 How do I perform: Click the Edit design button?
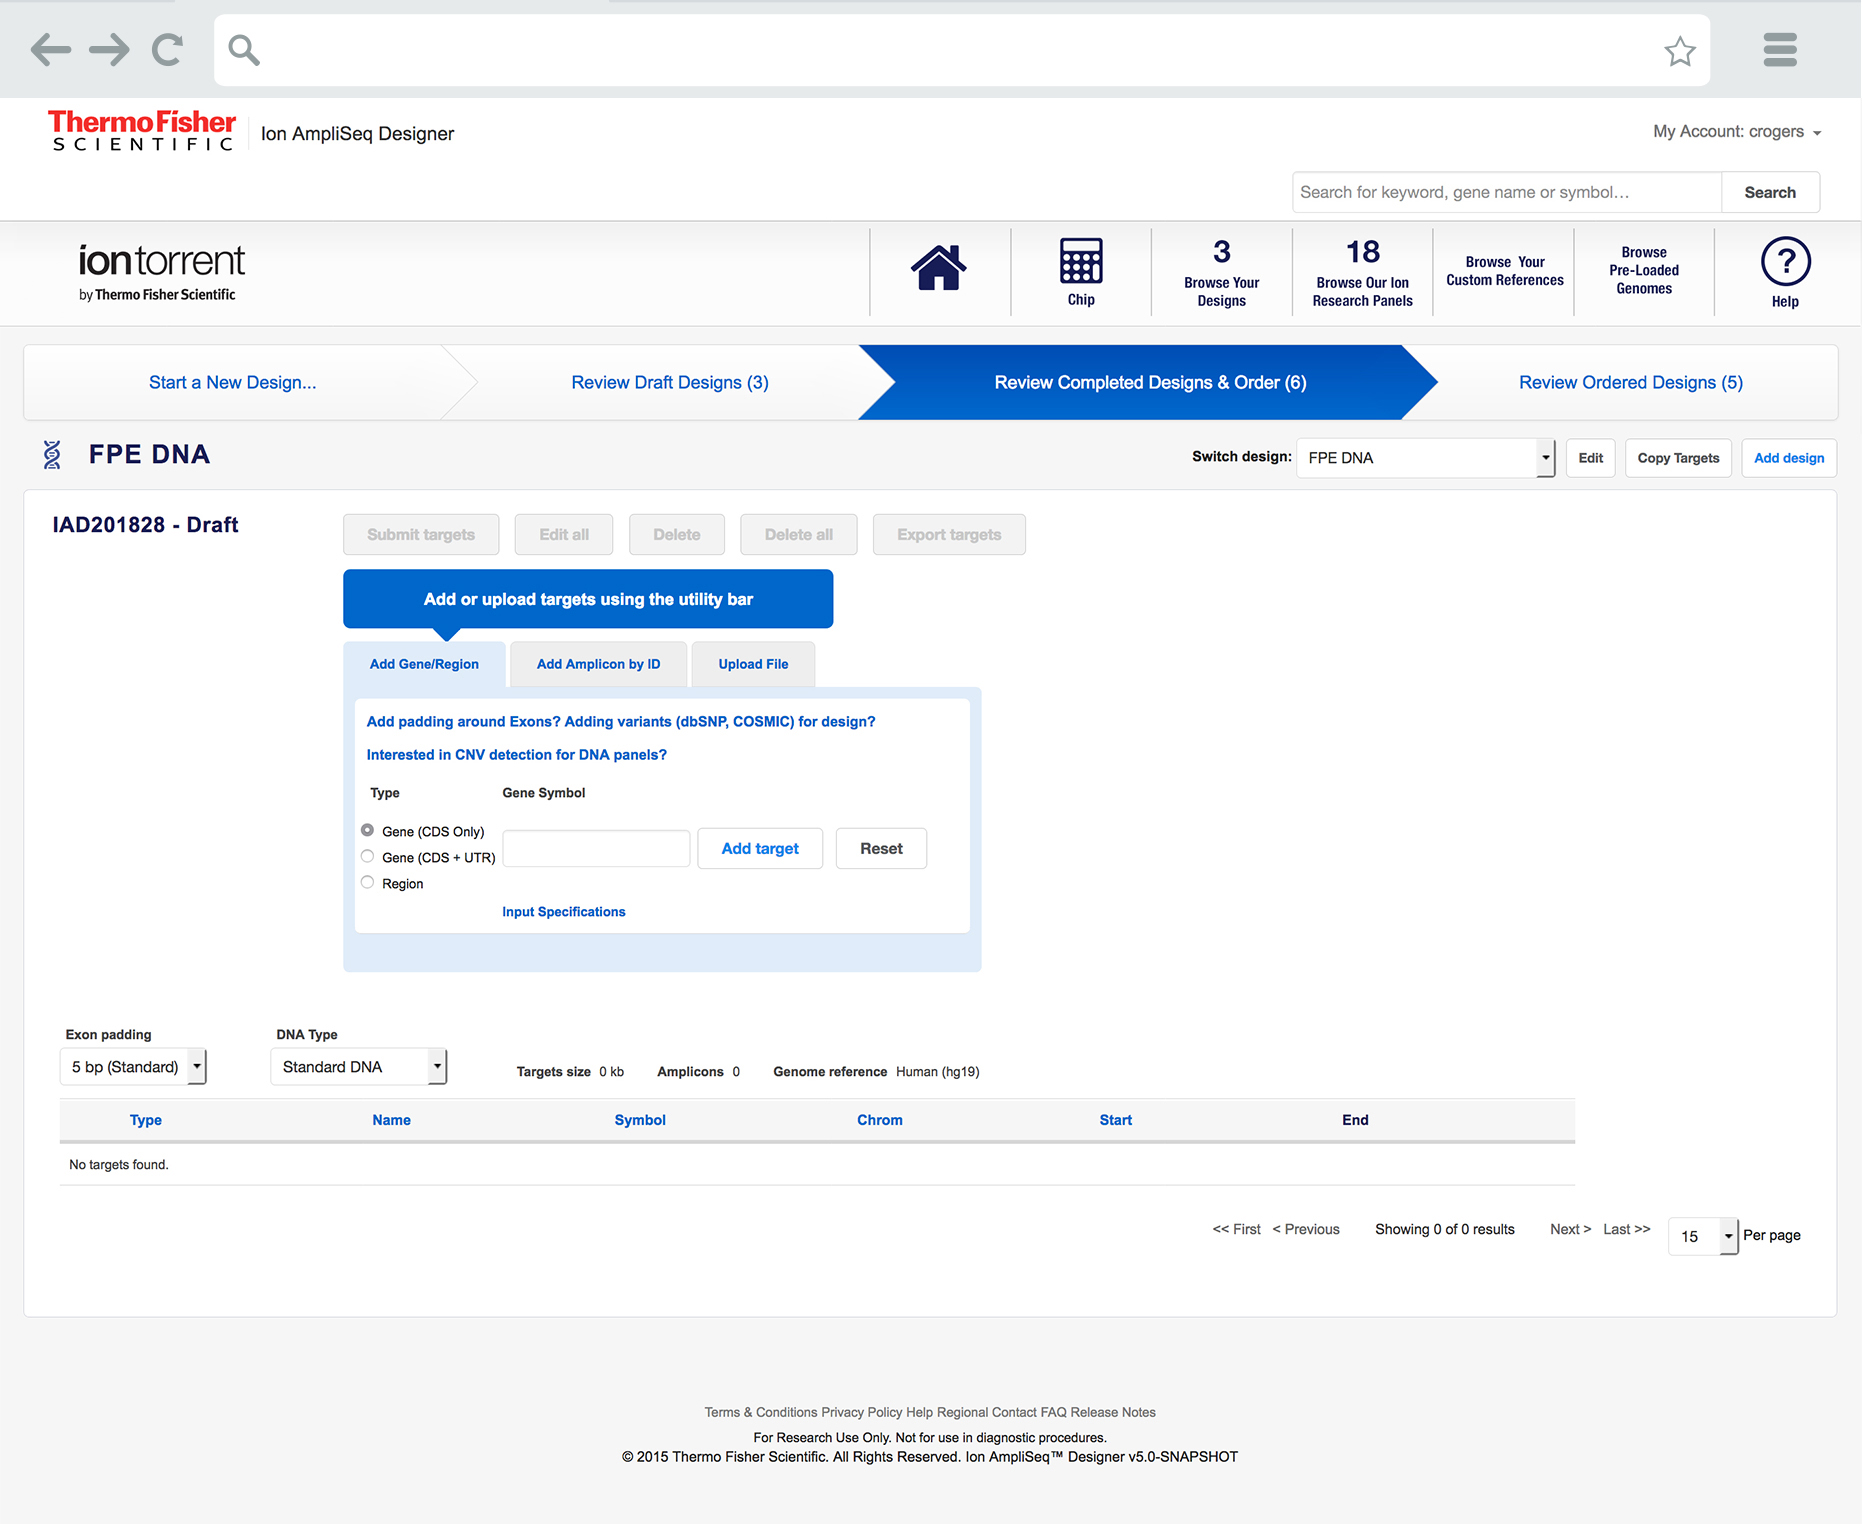tap(1590, 458)
